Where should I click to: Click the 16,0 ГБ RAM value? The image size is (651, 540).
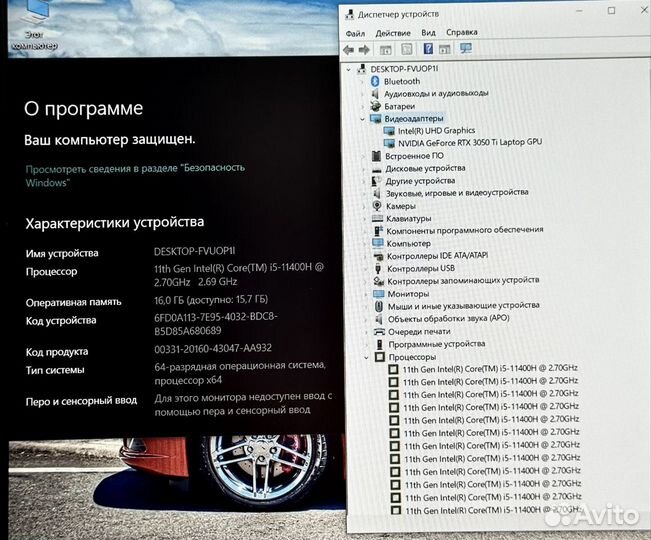(211, 300)
